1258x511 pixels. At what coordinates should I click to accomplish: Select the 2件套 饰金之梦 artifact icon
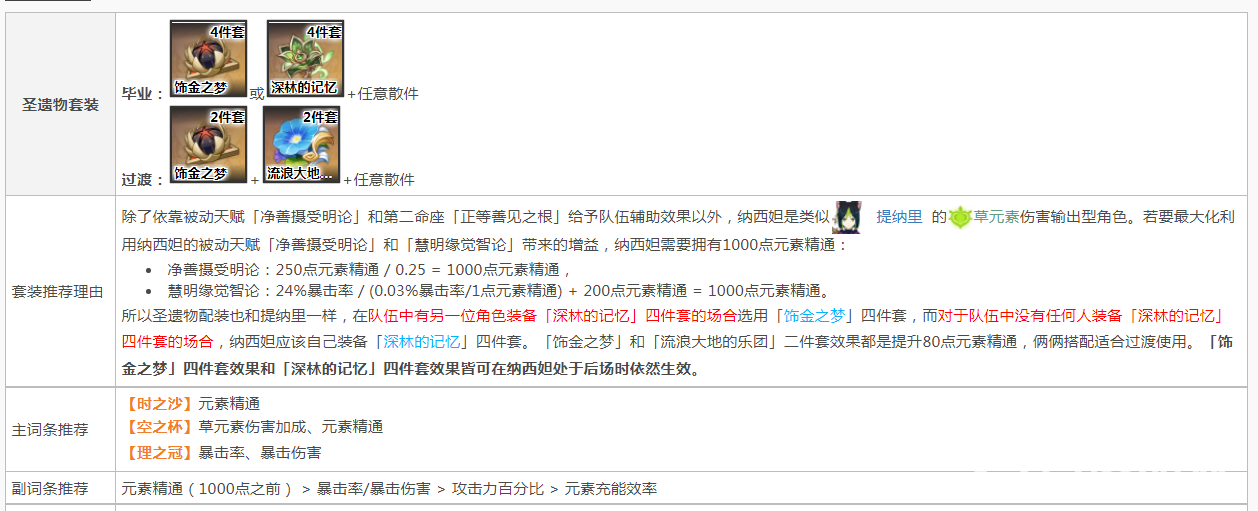pyautogui.click(x=209, y=144)
